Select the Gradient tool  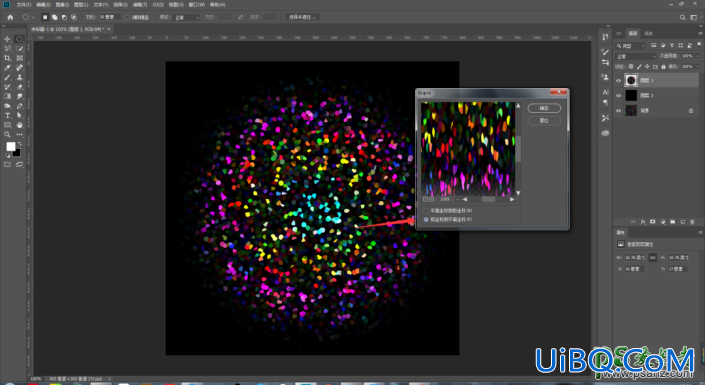(7, 96)
